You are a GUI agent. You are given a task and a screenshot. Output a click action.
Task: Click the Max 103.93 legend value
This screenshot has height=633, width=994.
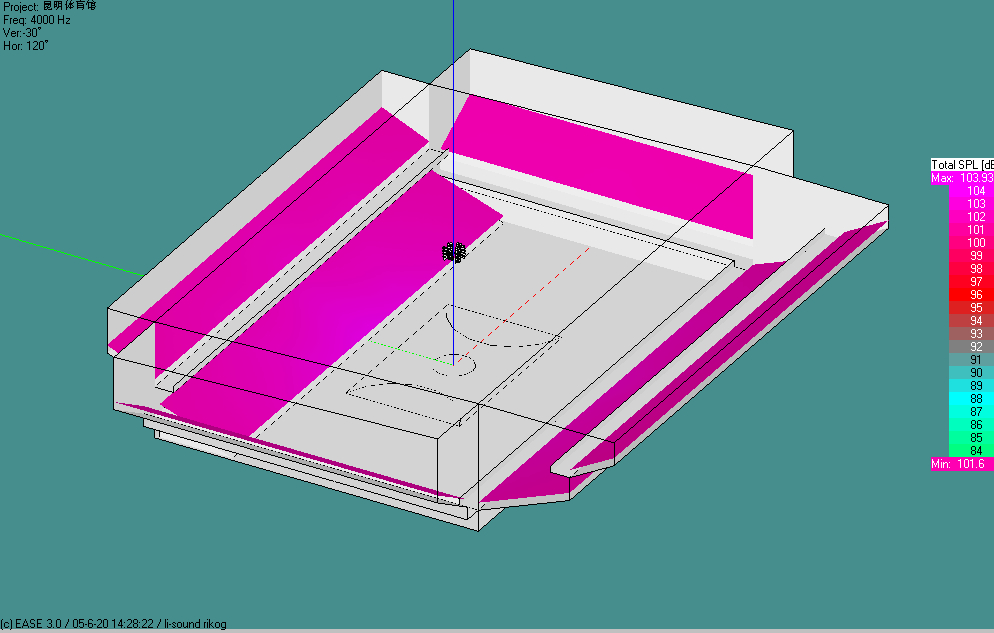tap(962, 178)
